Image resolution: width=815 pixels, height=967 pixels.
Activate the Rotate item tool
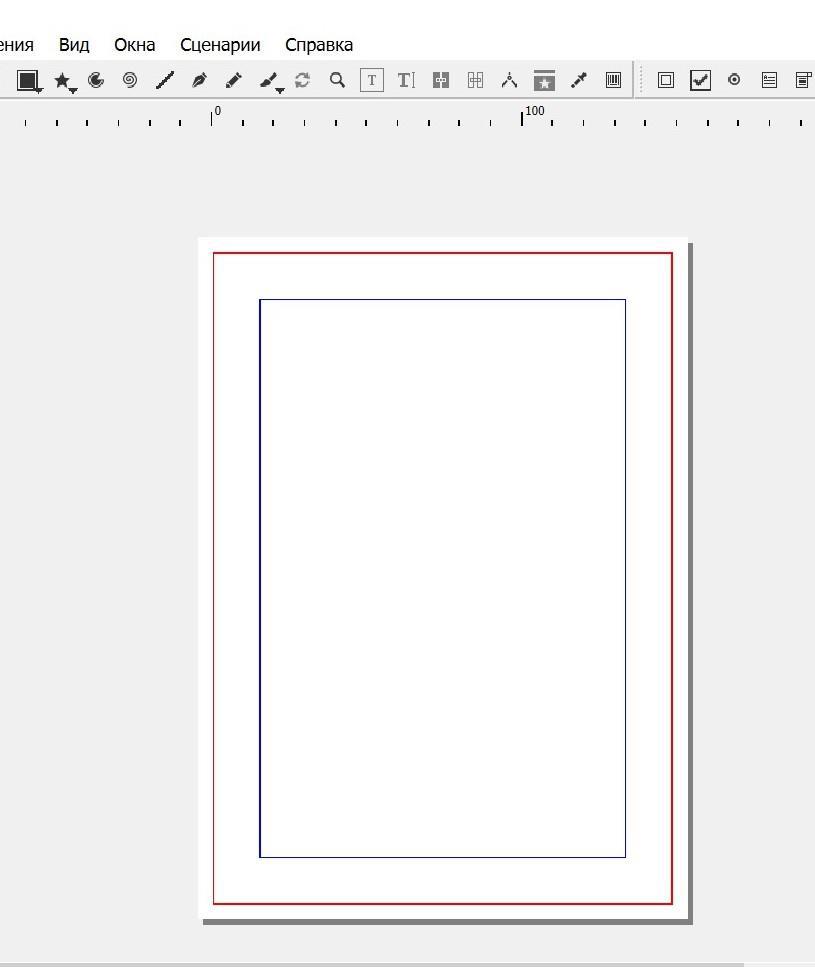(x=302, y=80)
